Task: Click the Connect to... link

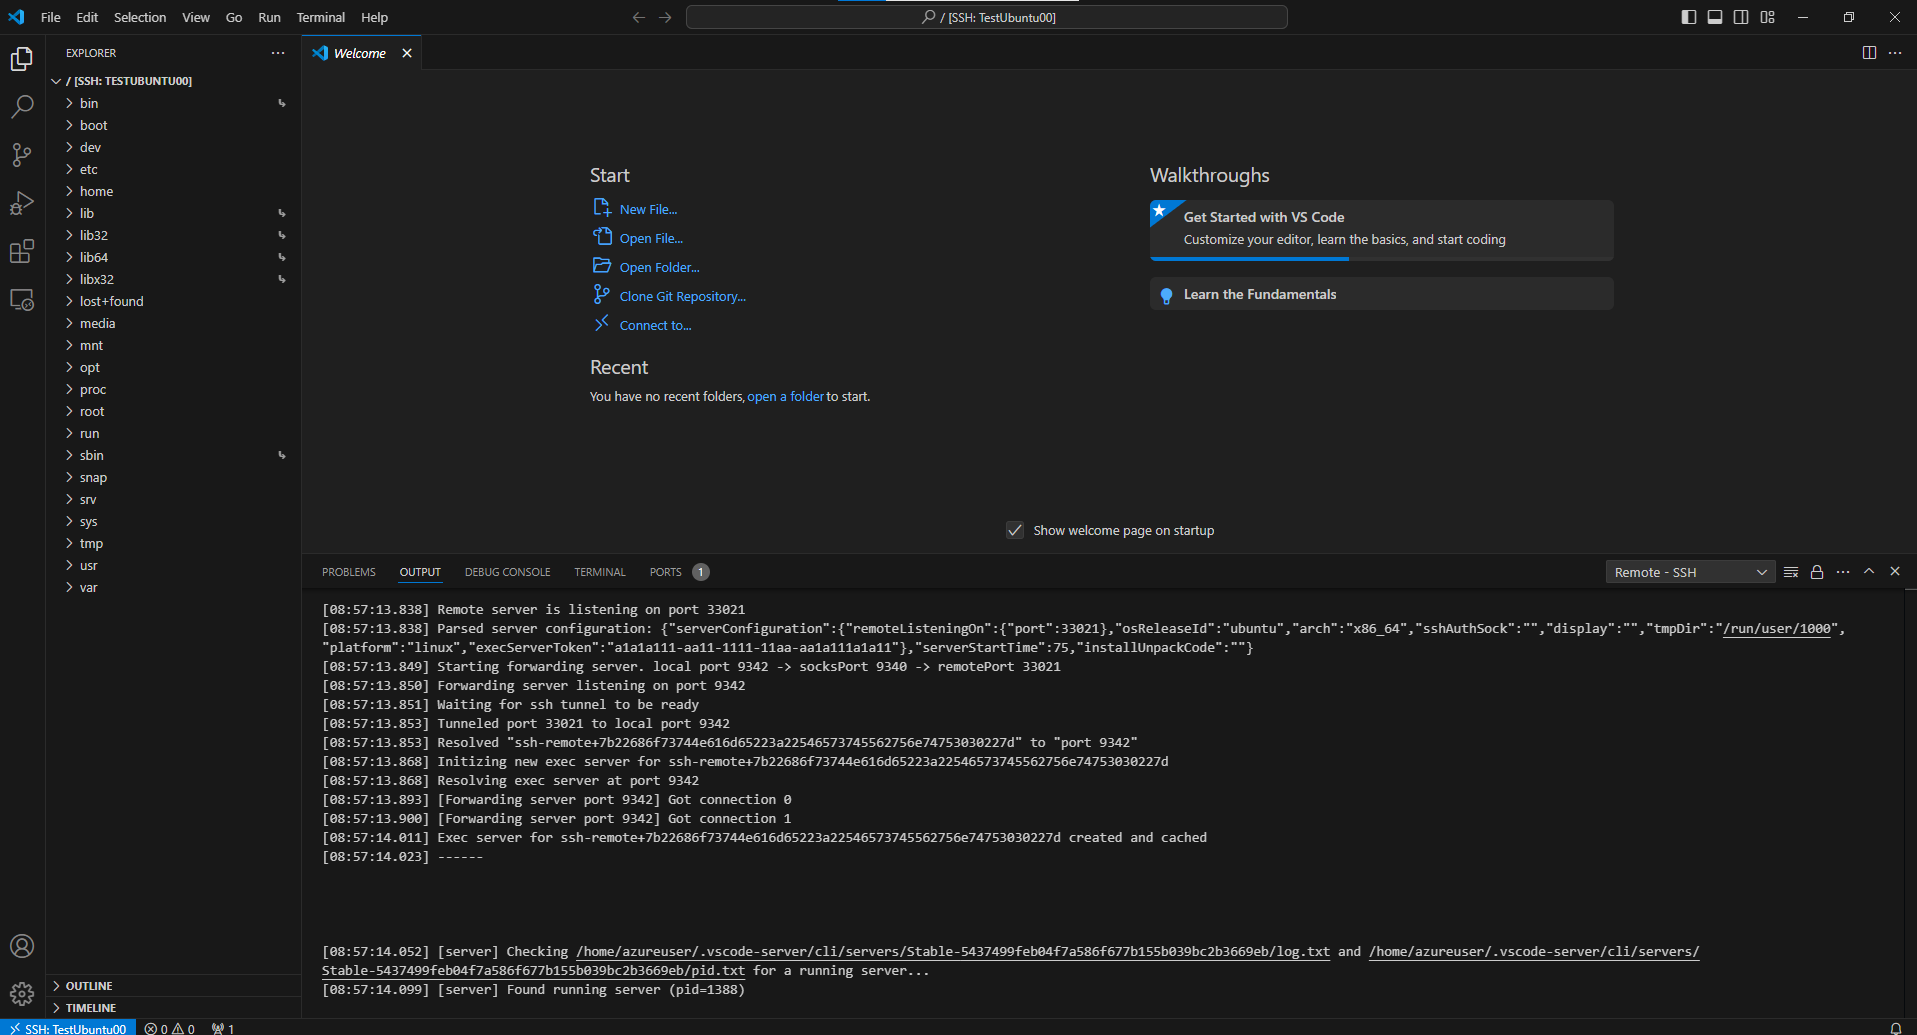Action: click(655, 325)
